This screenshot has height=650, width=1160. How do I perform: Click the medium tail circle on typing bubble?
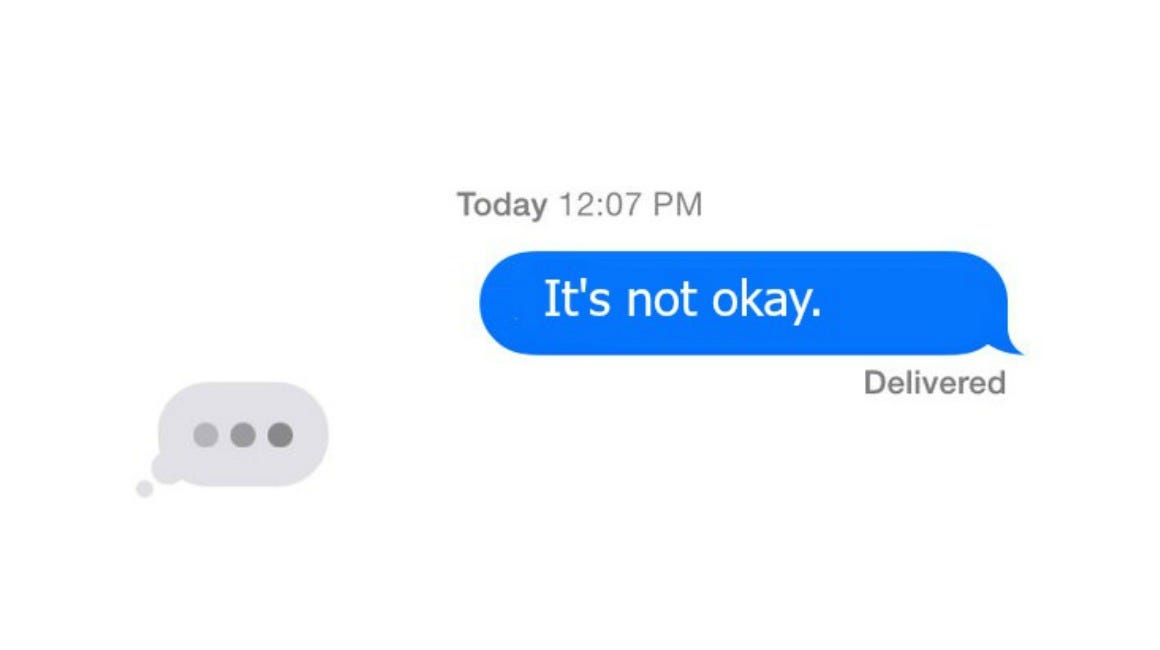(166, 469)
